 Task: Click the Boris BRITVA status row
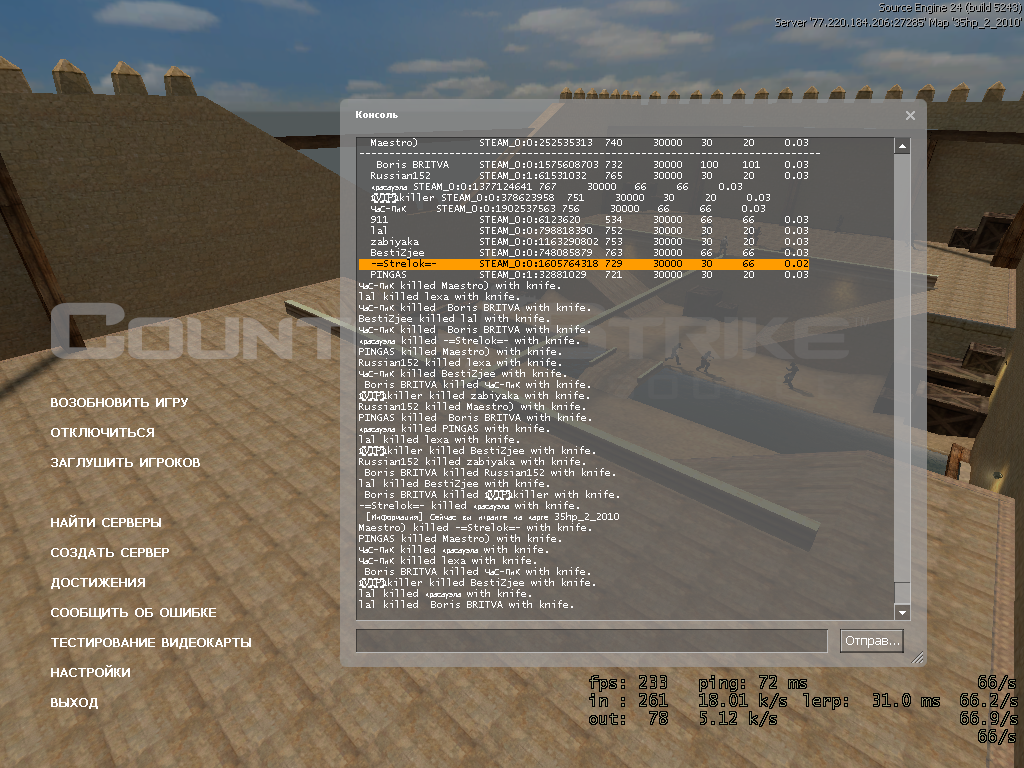[x=592, y=165]
